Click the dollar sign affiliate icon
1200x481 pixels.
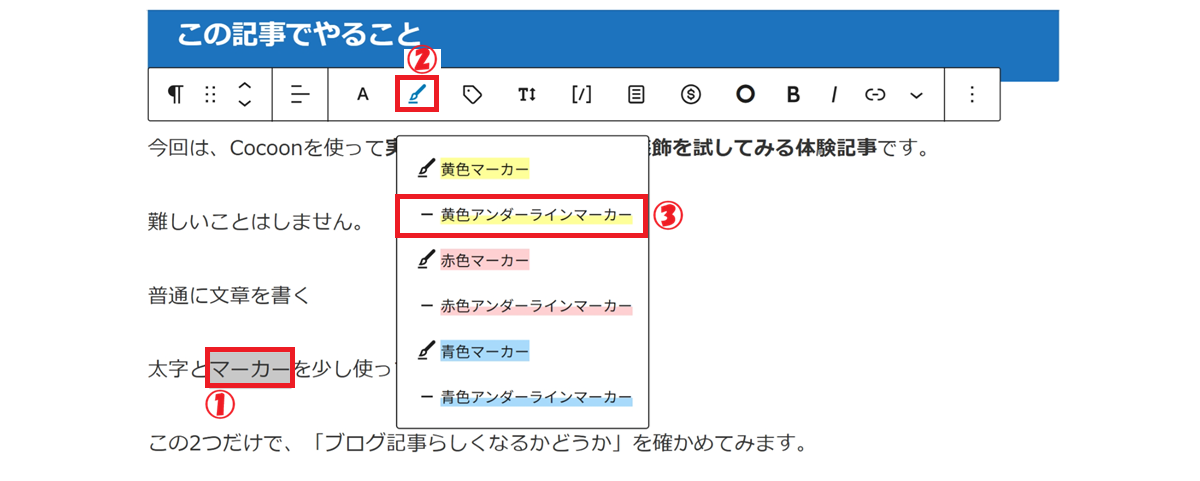coord(690,95)
